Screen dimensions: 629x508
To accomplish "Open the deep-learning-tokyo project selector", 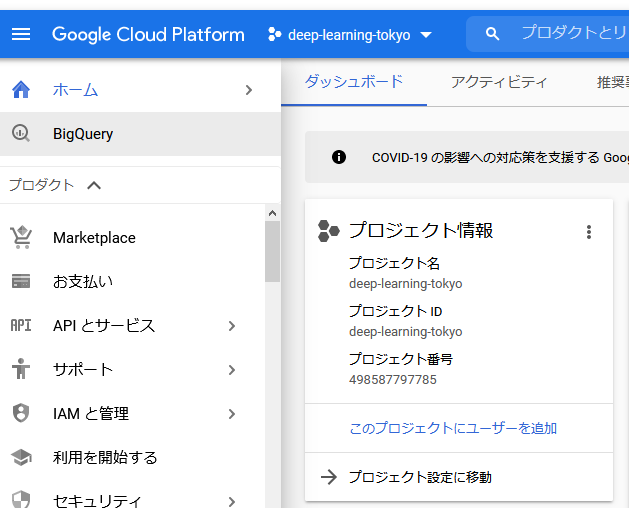I will point(349,35).
